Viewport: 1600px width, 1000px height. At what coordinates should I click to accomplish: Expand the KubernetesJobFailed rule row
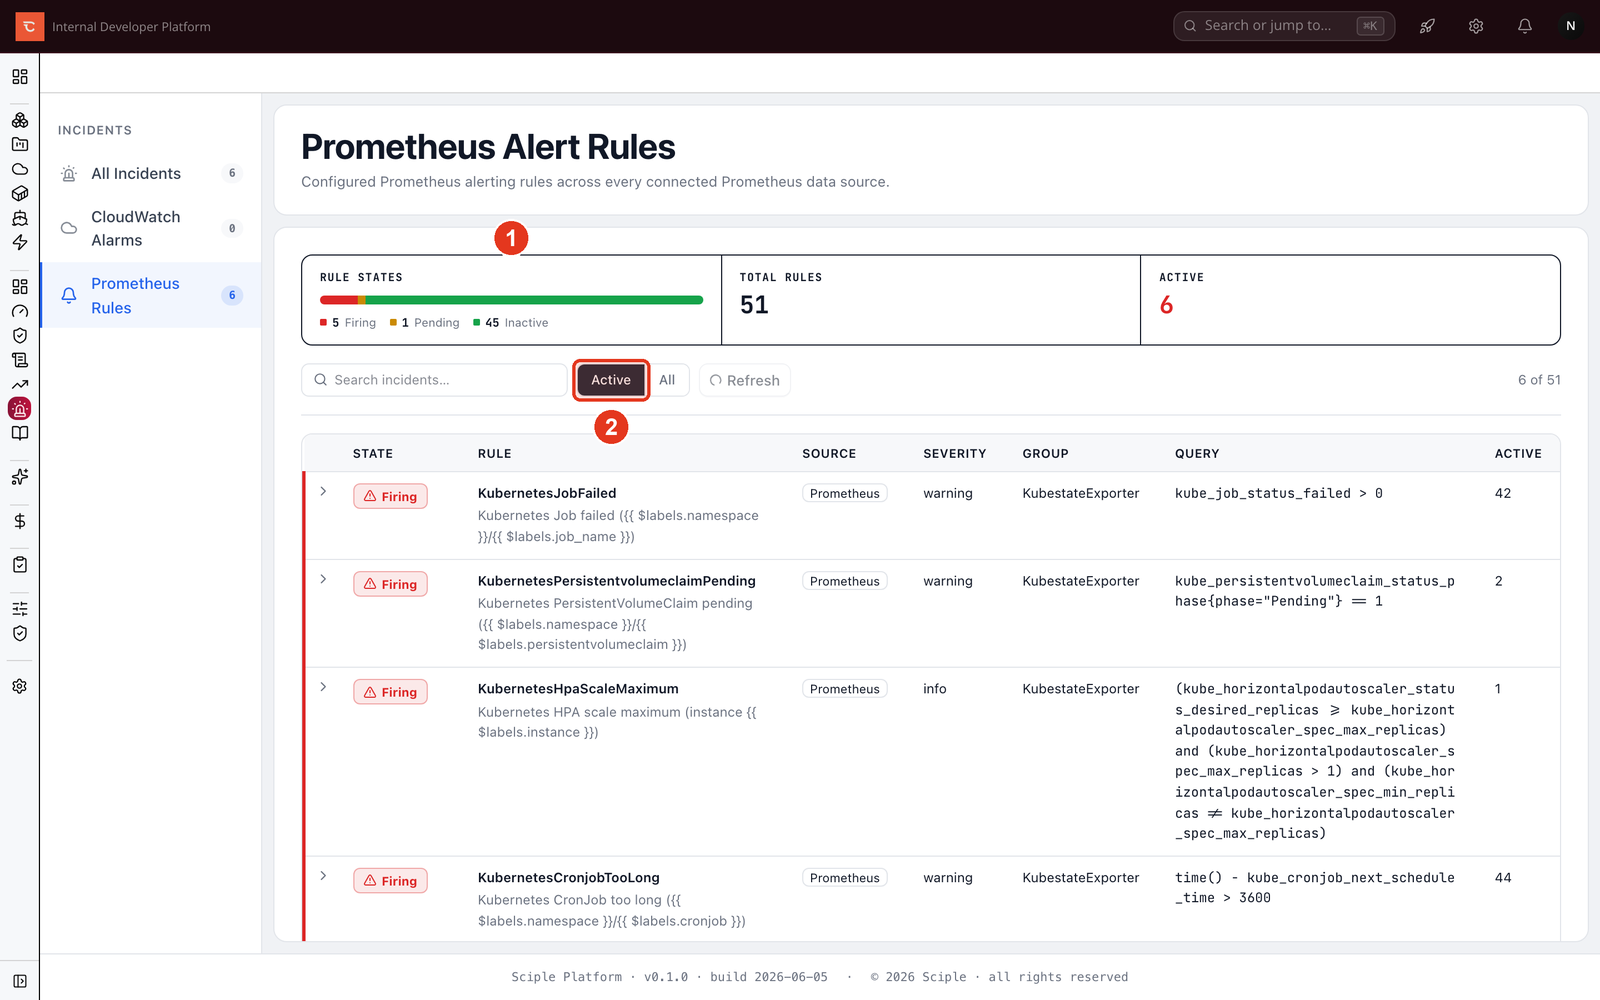pyautogui.click(x=323, y=491)
